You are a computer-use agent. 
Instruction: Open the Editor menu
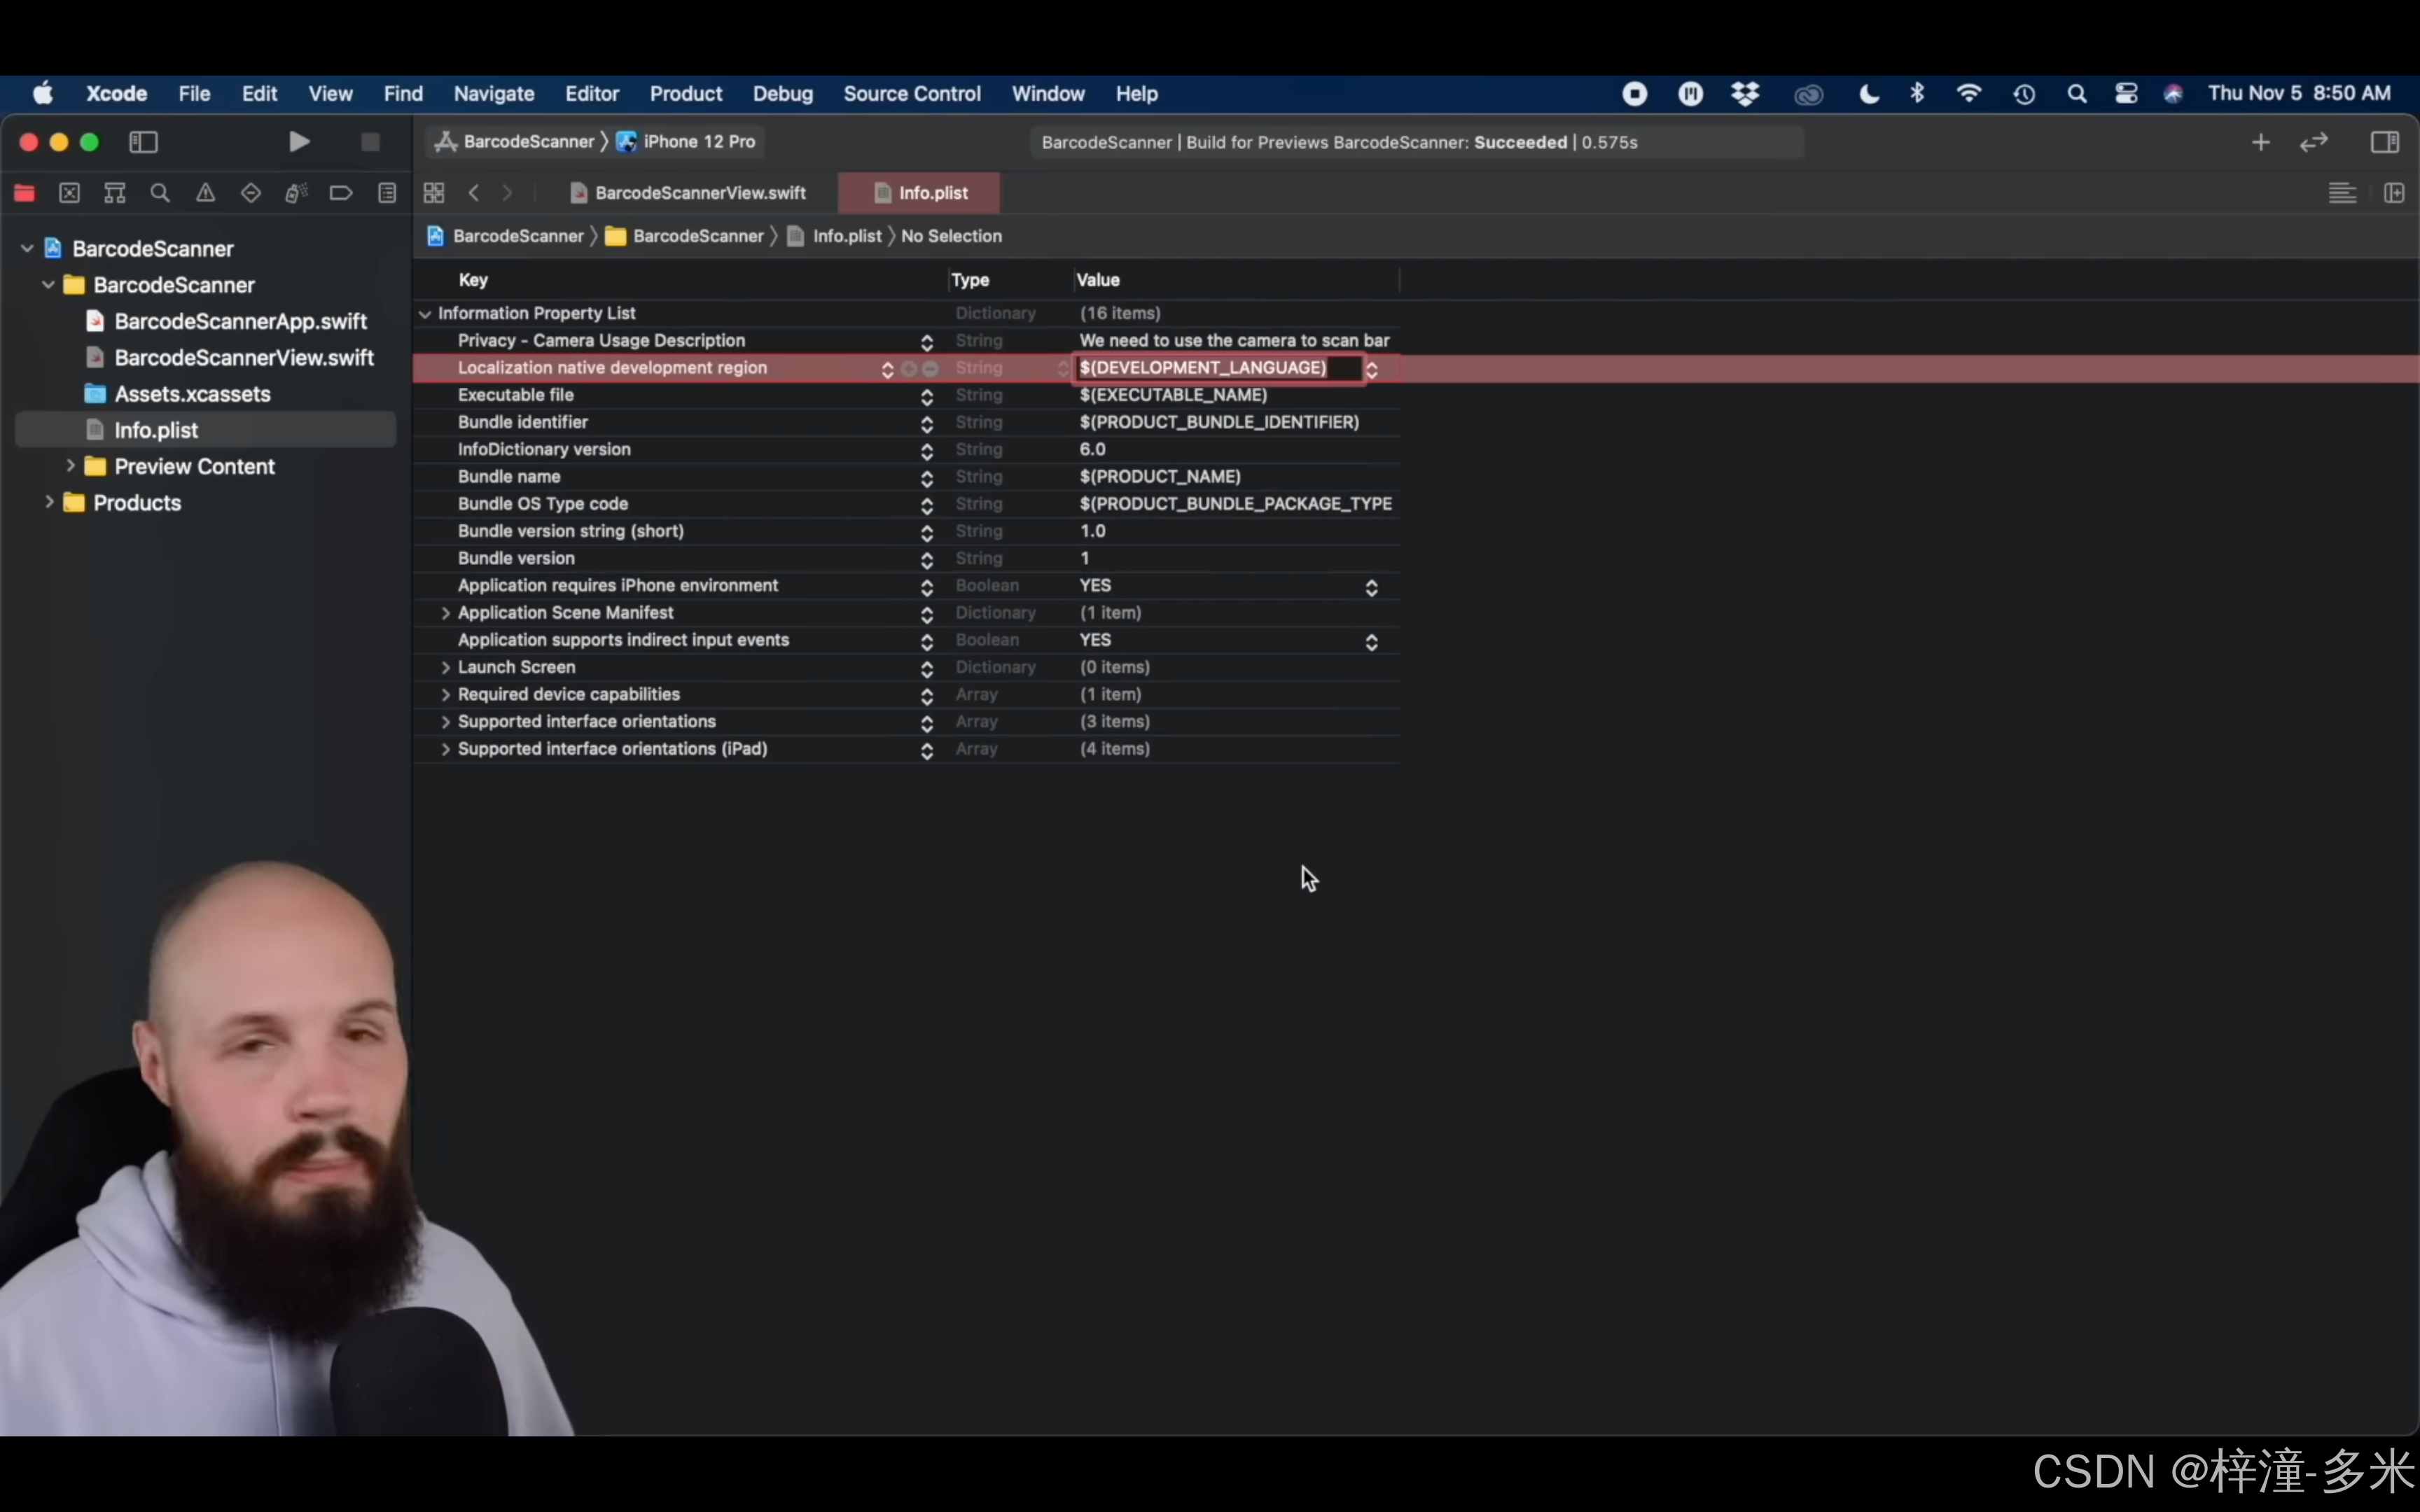(x=592, y=94)
